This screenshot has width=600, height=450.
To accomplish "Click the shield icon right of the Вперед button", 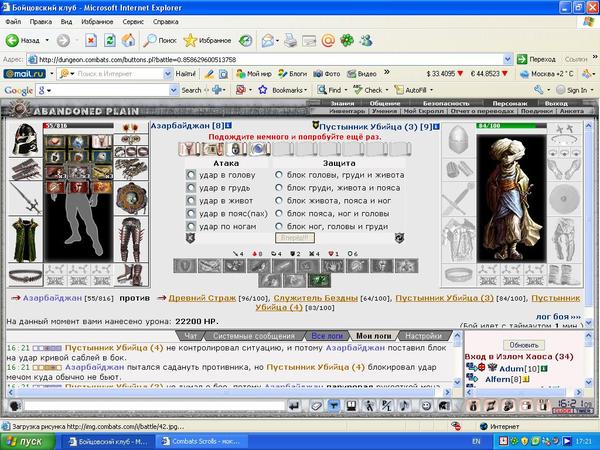I will click(399, 238).
